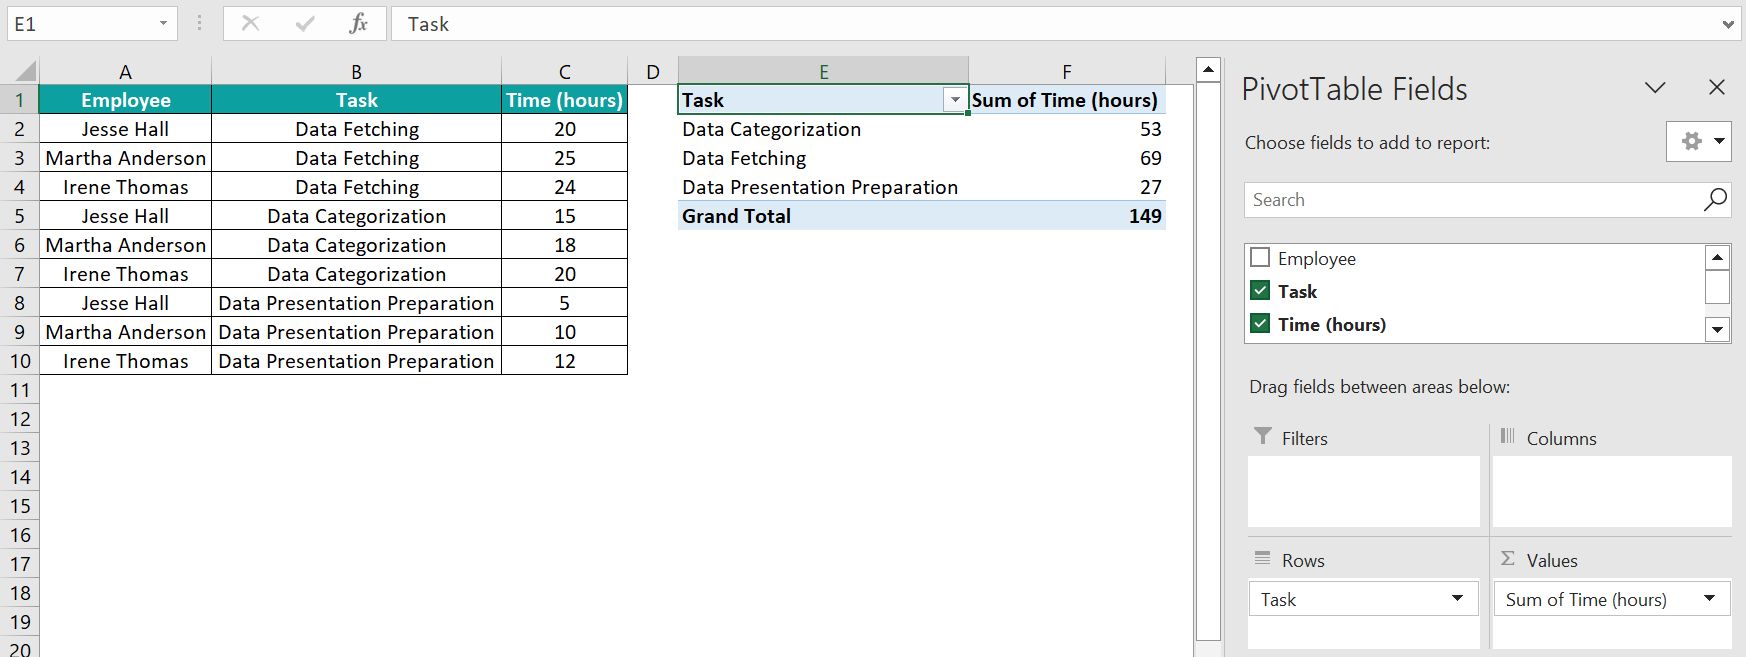
Task: Select the Sum of Time (hours) cell
Action: click(x=1067, y=100)
